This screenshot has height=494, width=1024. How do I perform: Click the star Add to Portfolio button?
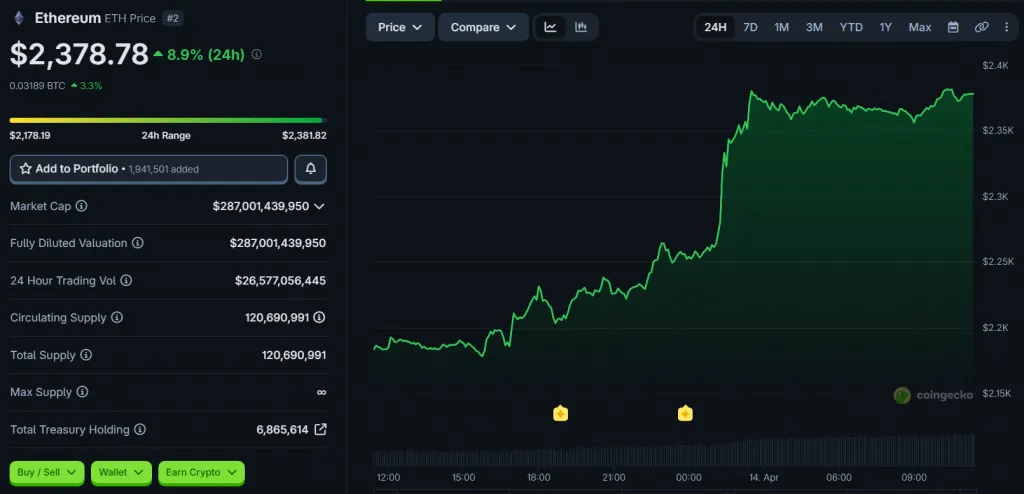tap(148, 169)
